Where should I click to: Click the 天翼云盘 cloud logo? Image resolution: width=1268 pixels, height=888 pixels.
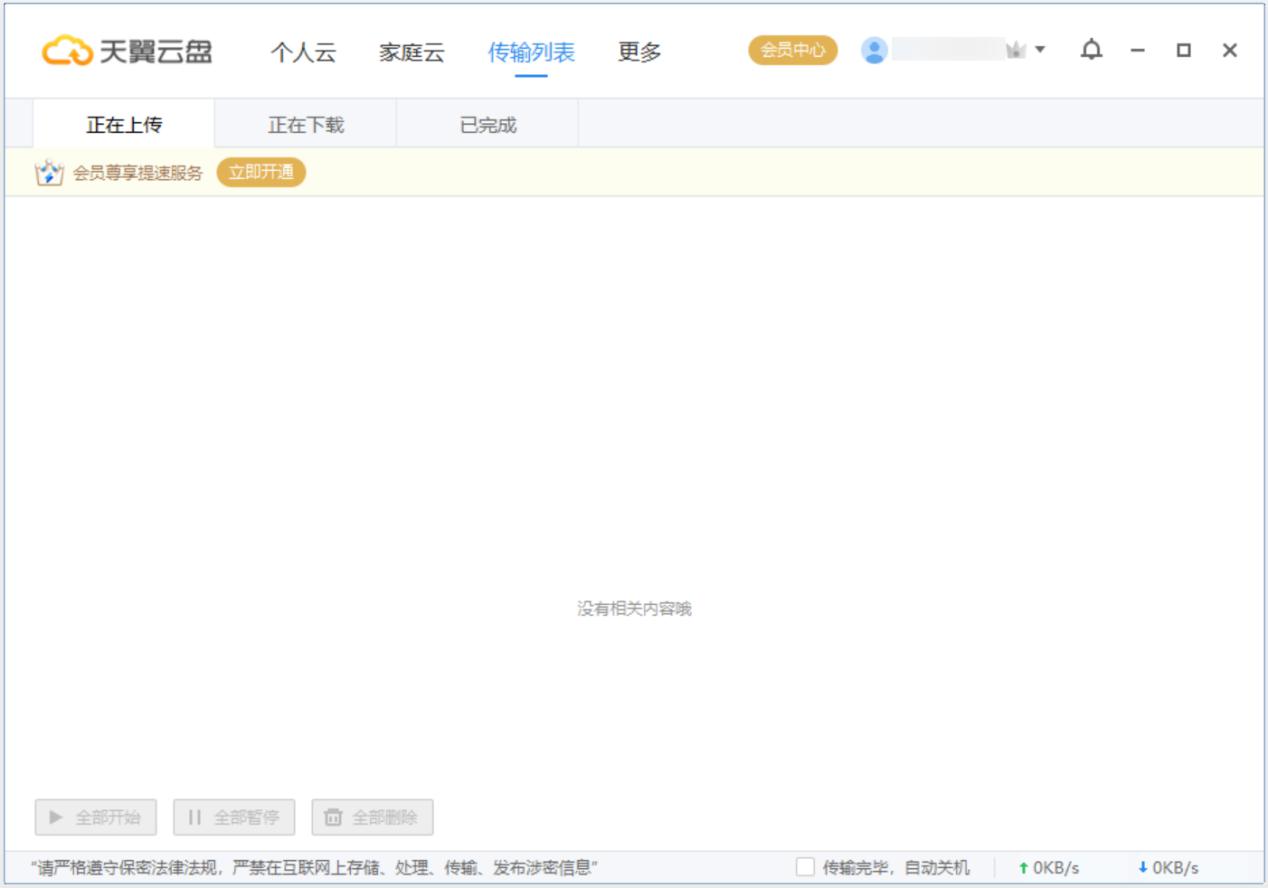pyautogui.click(x=67, y=51)
